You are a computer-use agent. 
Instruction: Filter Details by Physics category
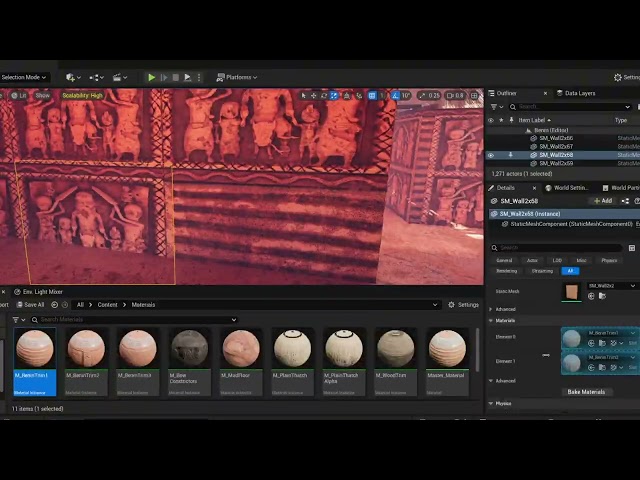pos(609,260)
